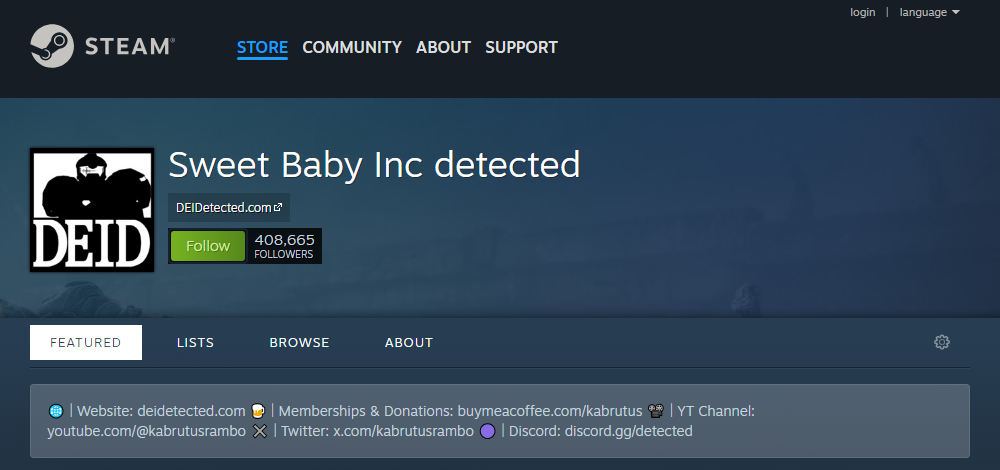Click the globe emoji before Website
The image size is (1000, 470).
(x=56, y=411)
